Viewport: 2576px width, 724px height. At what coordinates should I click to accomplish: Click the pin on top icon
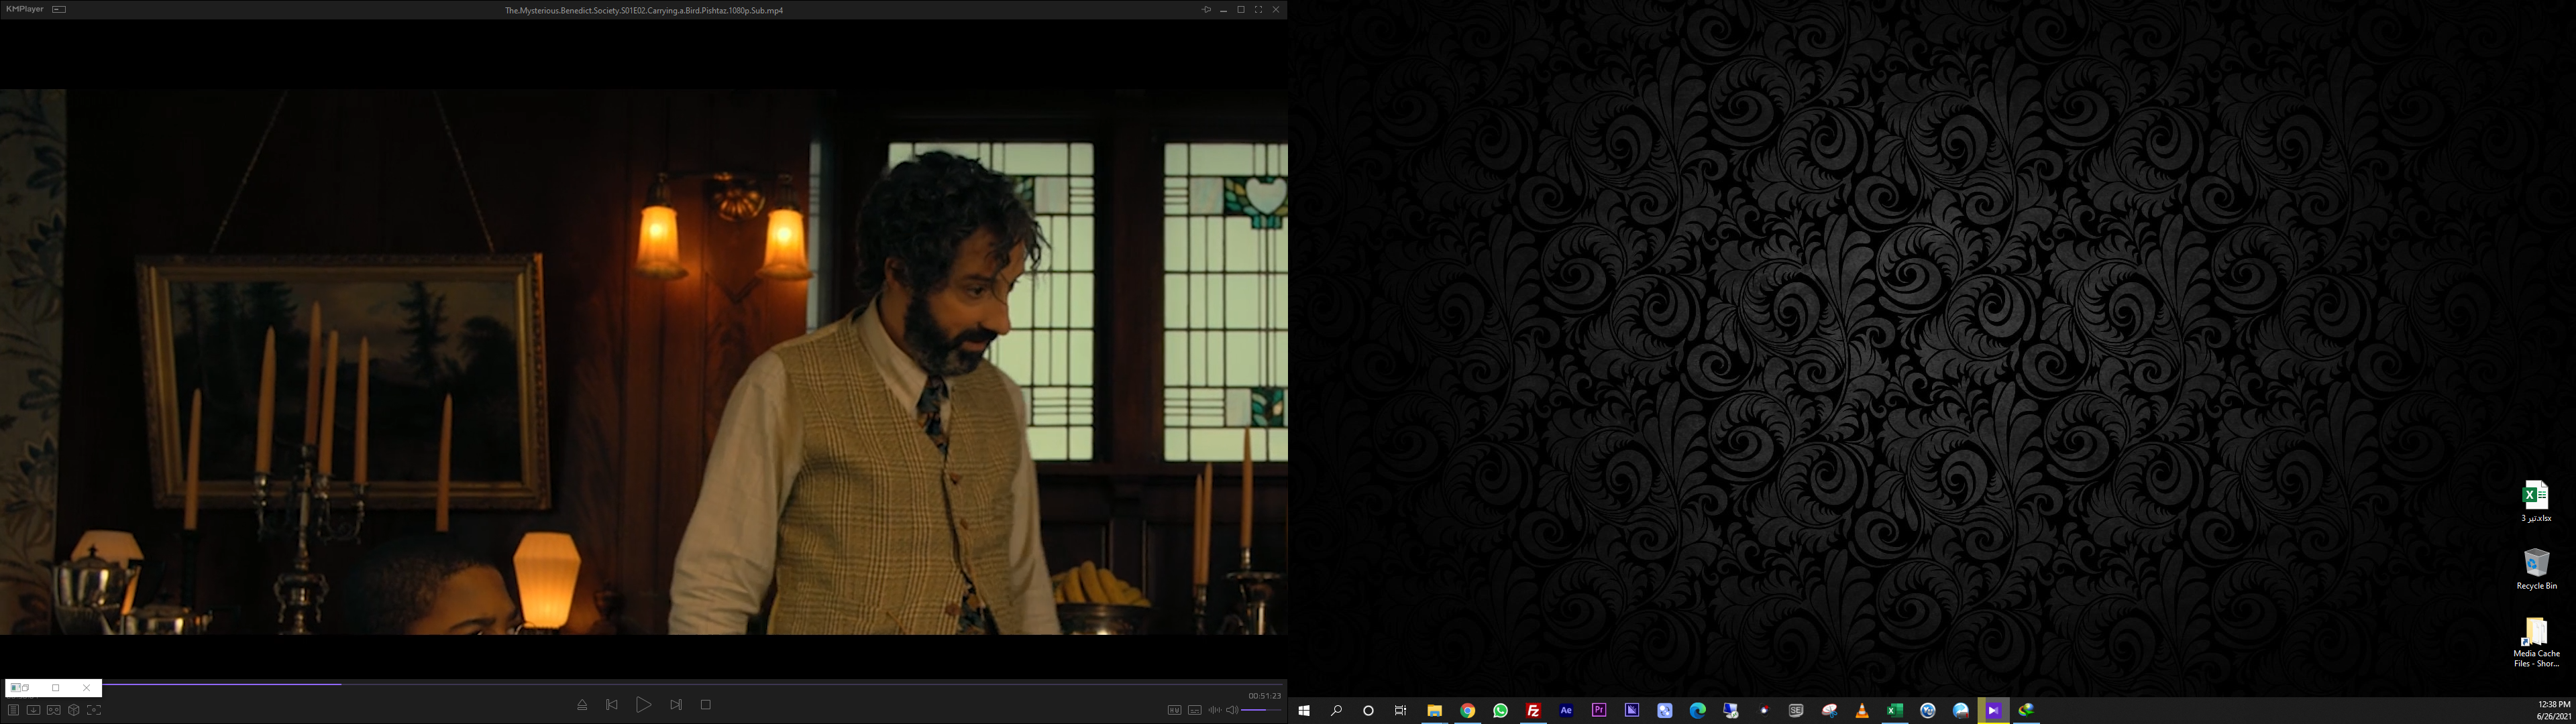tap(1206, 10)
